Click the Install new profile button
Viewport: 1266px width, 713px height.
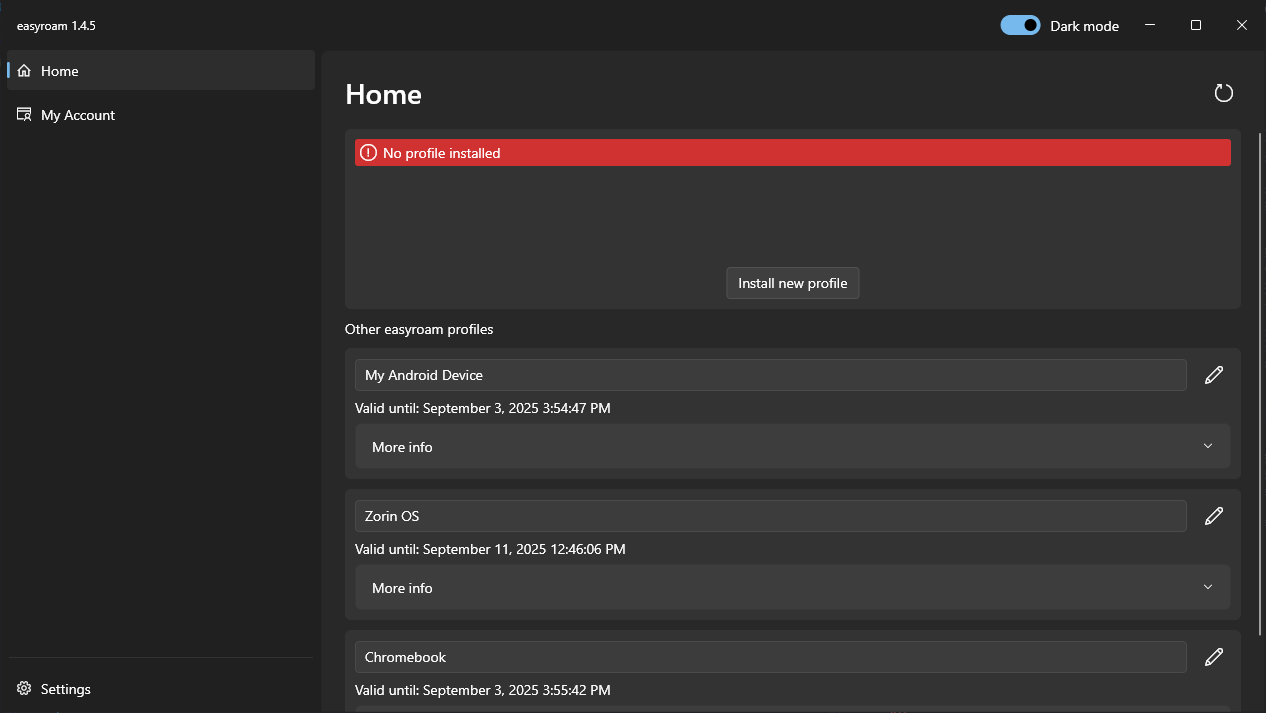pyautogui.click(x=792, y=283)
